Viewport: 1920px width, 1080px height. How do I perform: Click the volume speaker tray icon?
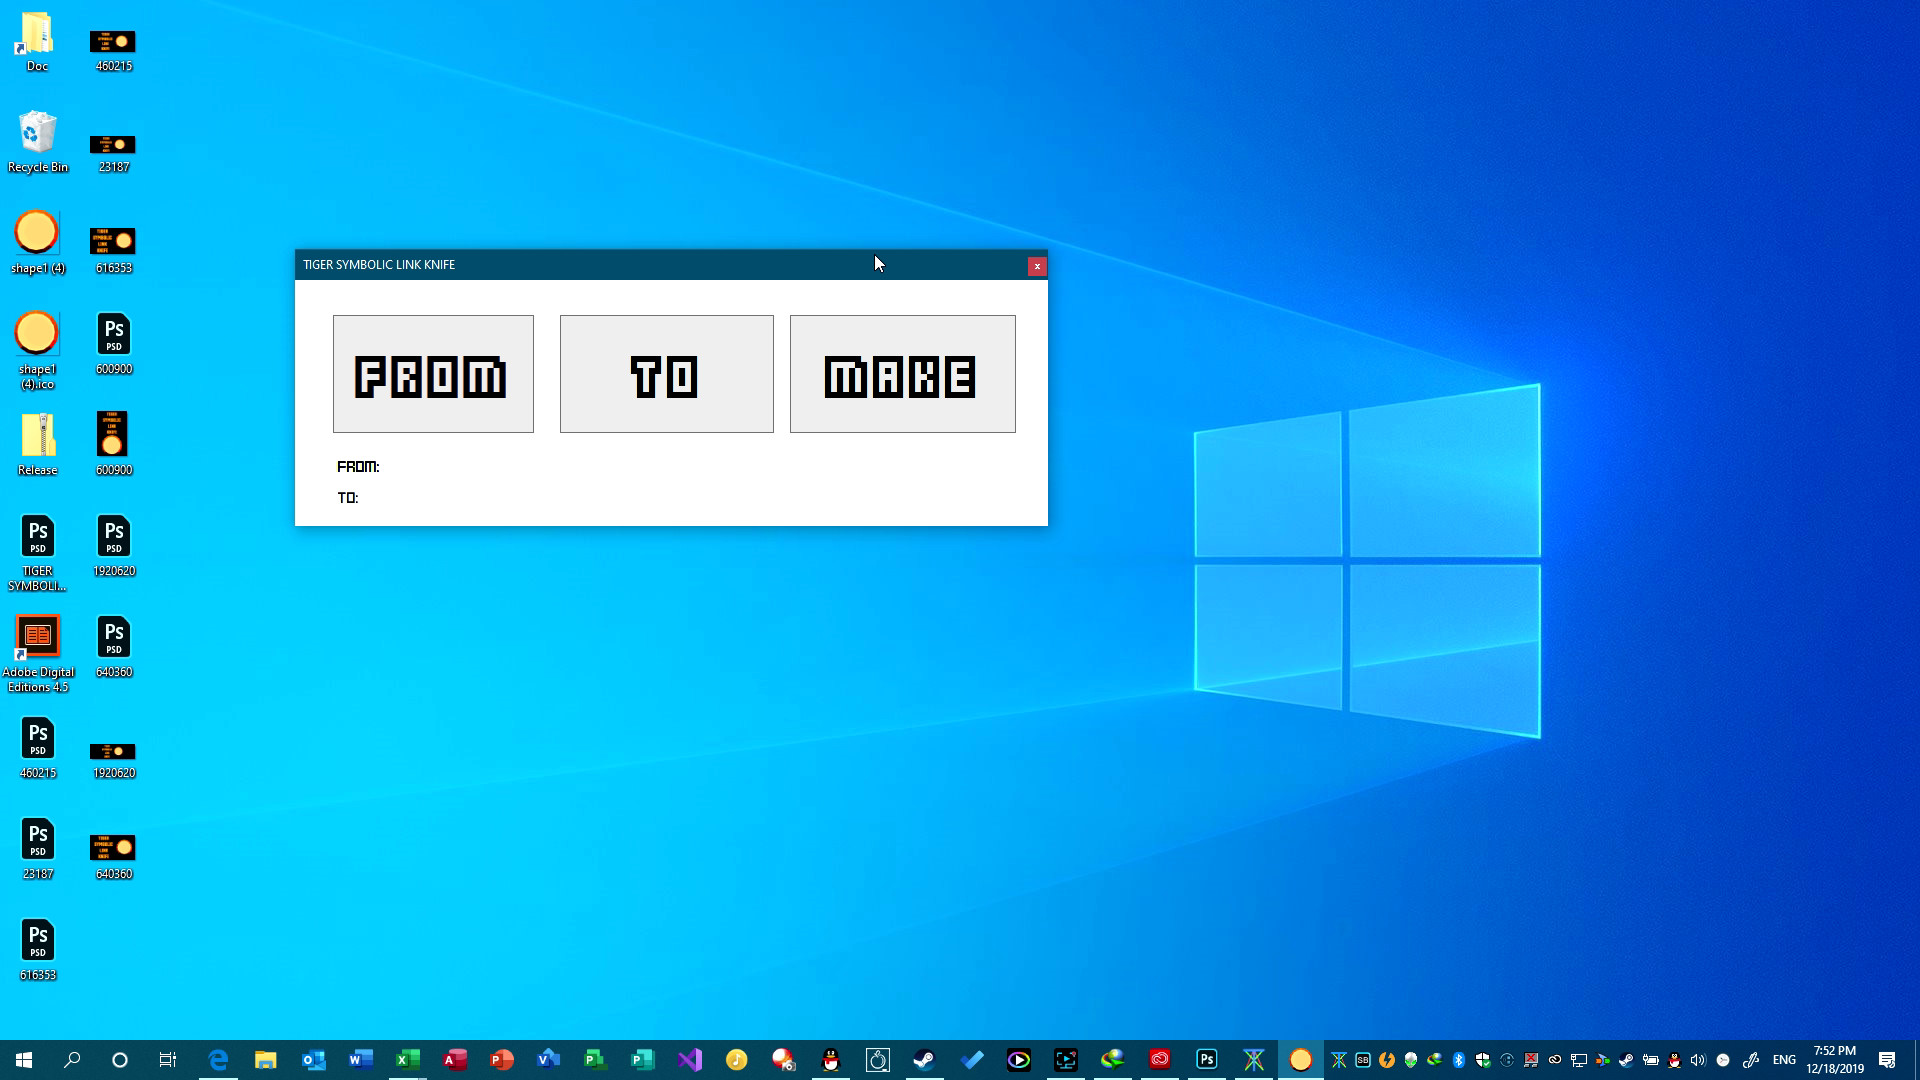(1698, 1059)
